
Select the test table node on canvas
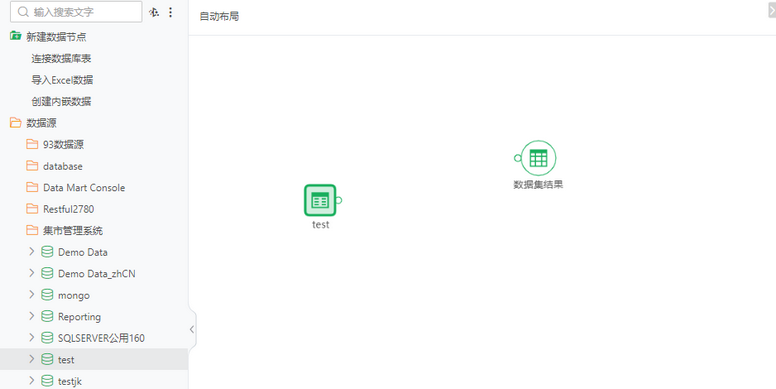(x=320, y=200)
